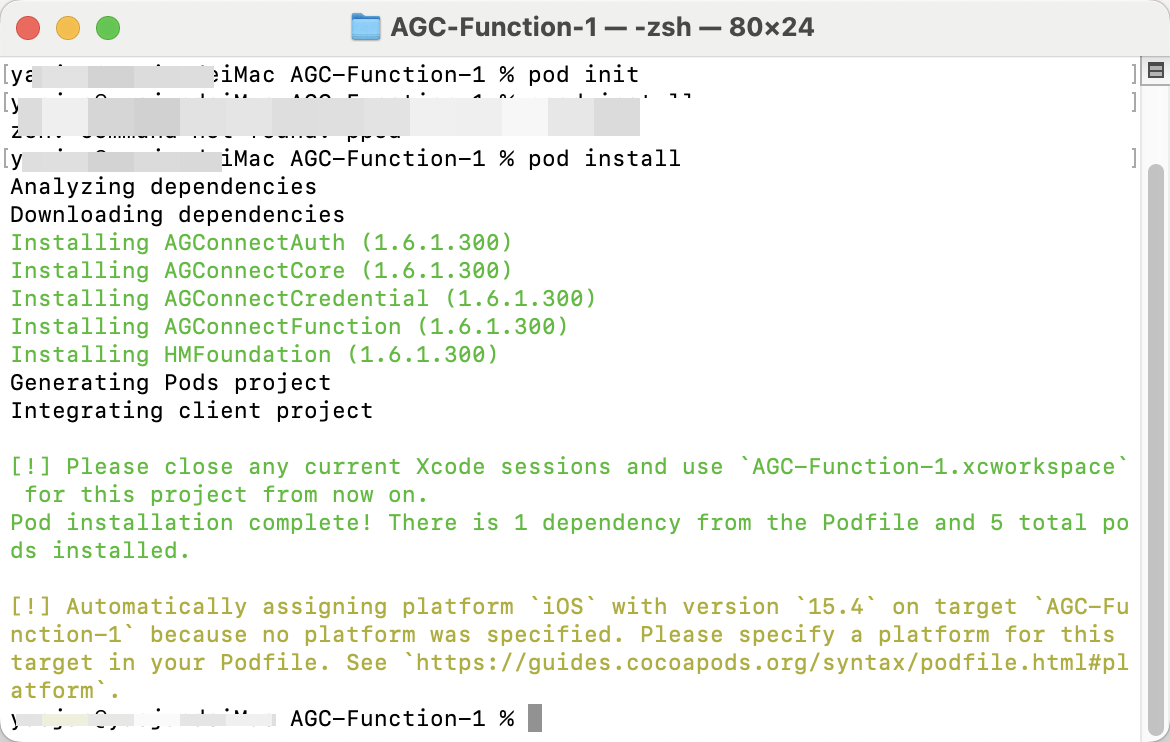Close the terminal with the red button
This screenshot has width=1170, height=742.
point(28,28)
